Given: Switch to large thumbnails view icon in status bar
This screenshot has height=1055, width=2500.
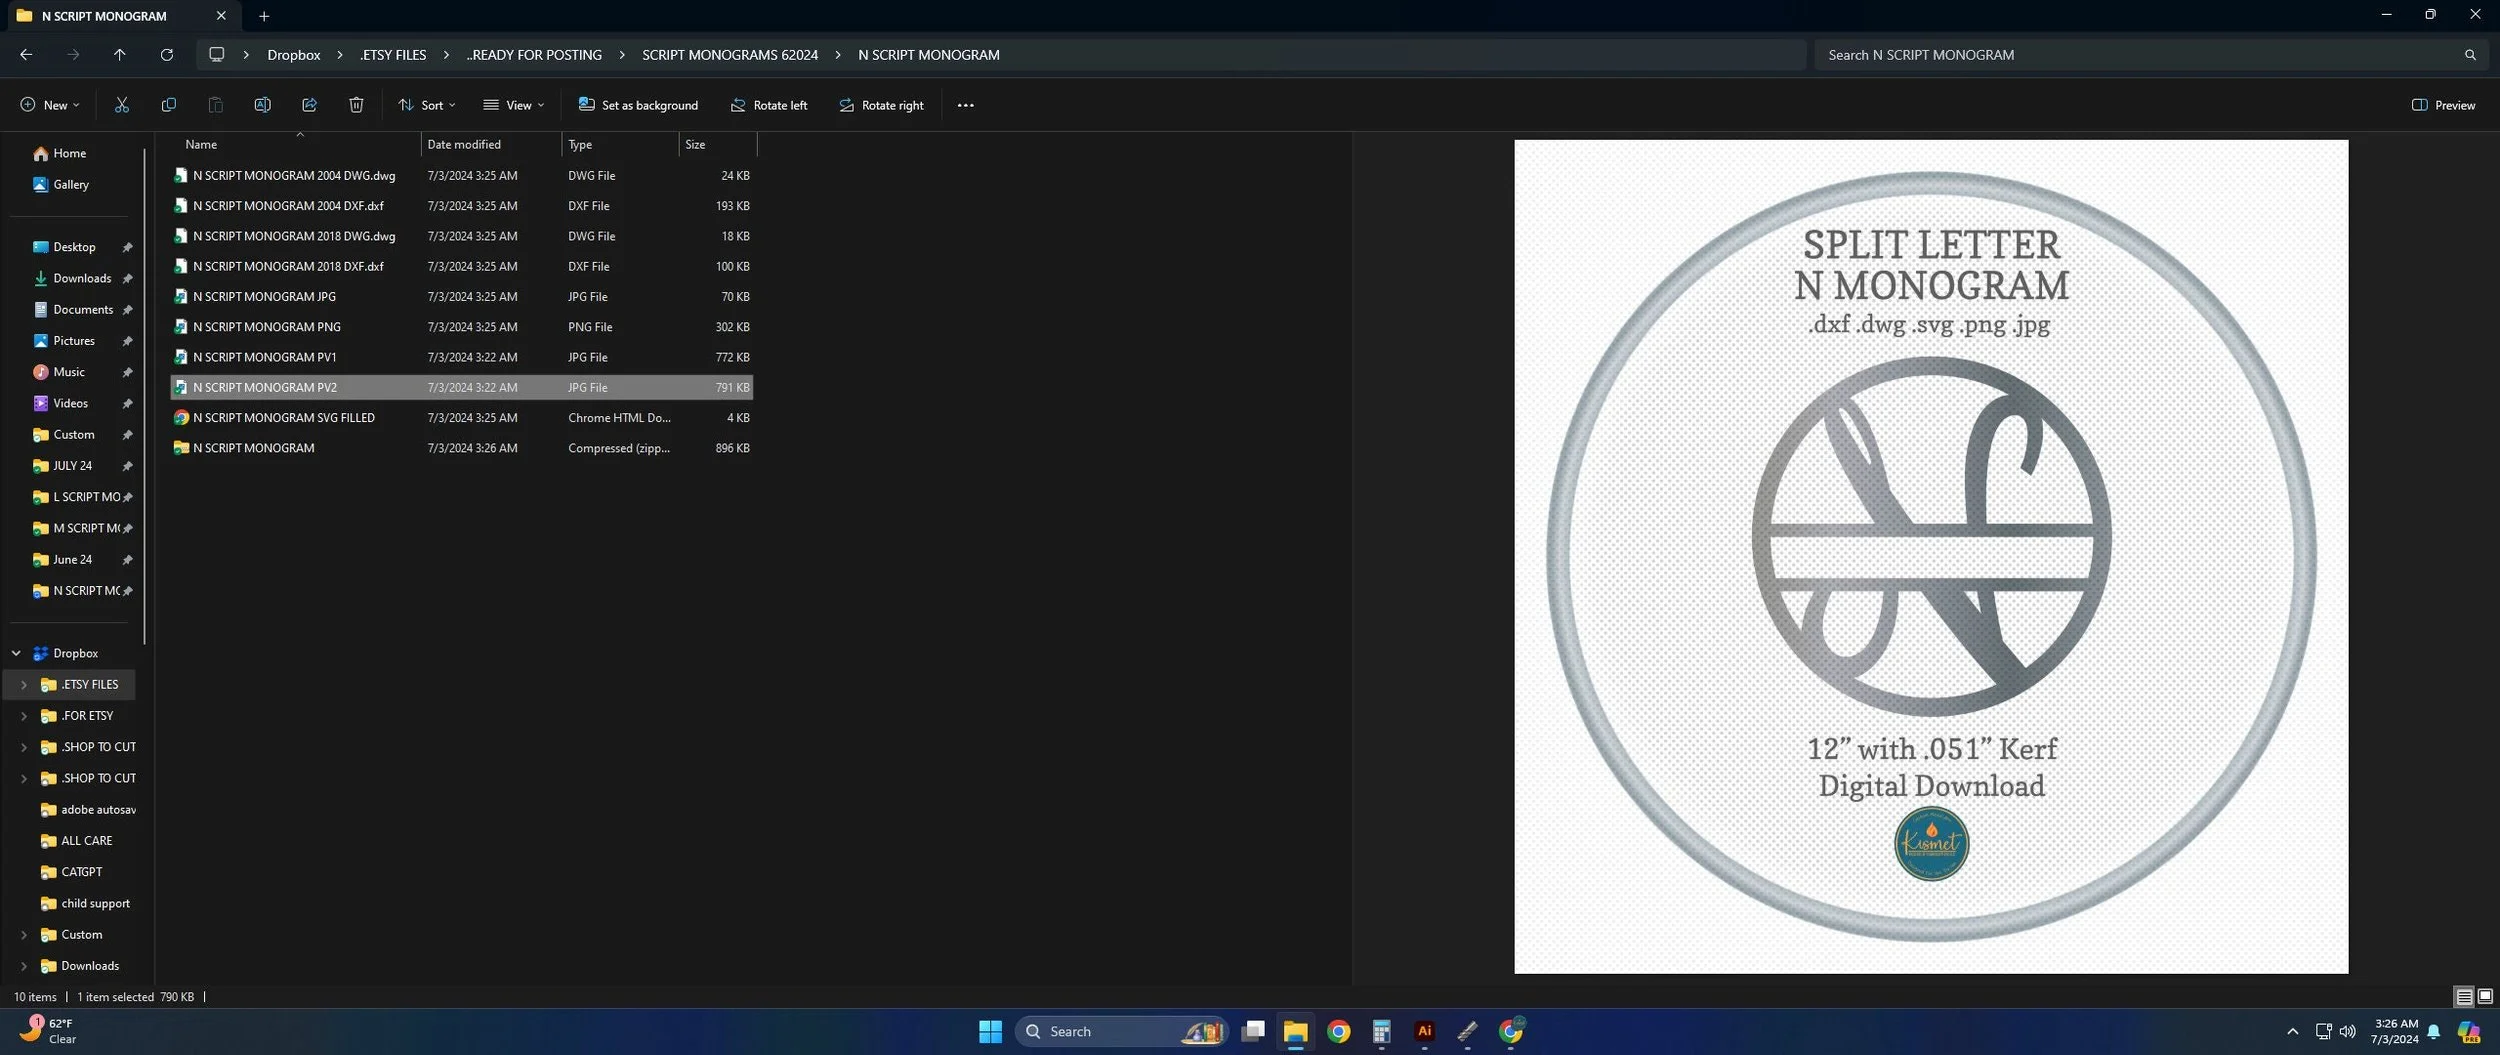Looking at the screenshot, I should [x=2485, y=996].
